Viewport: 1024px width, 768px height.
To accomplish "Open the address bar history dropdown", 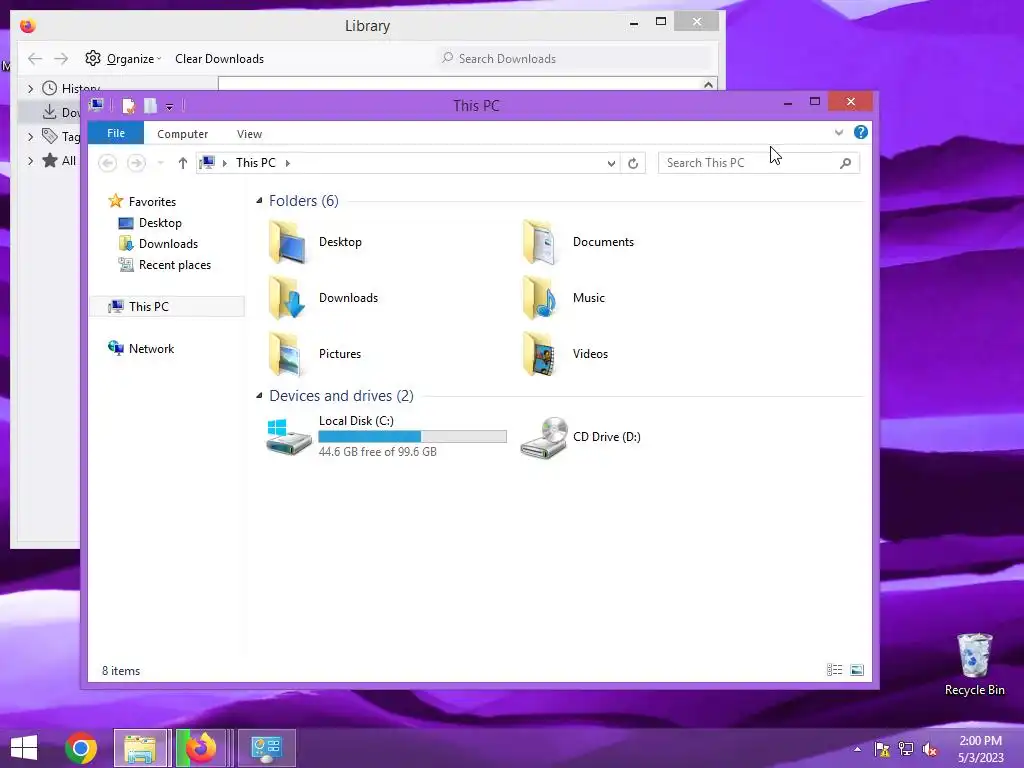I will click(611, 163).
